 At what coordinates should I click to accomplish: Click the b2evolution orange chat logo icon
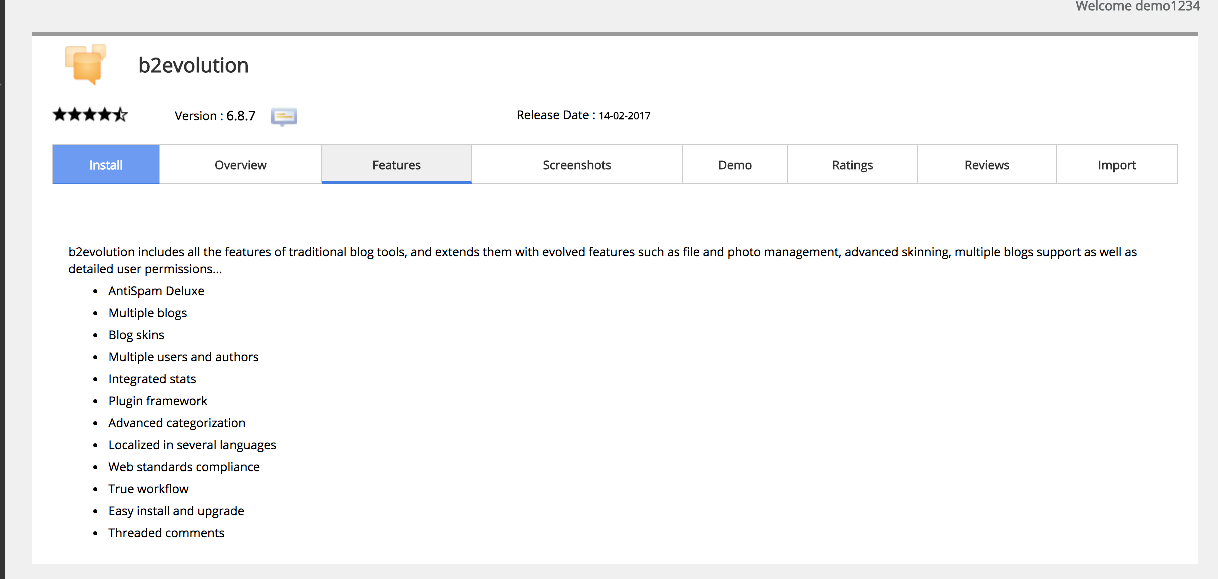[85, 64]
